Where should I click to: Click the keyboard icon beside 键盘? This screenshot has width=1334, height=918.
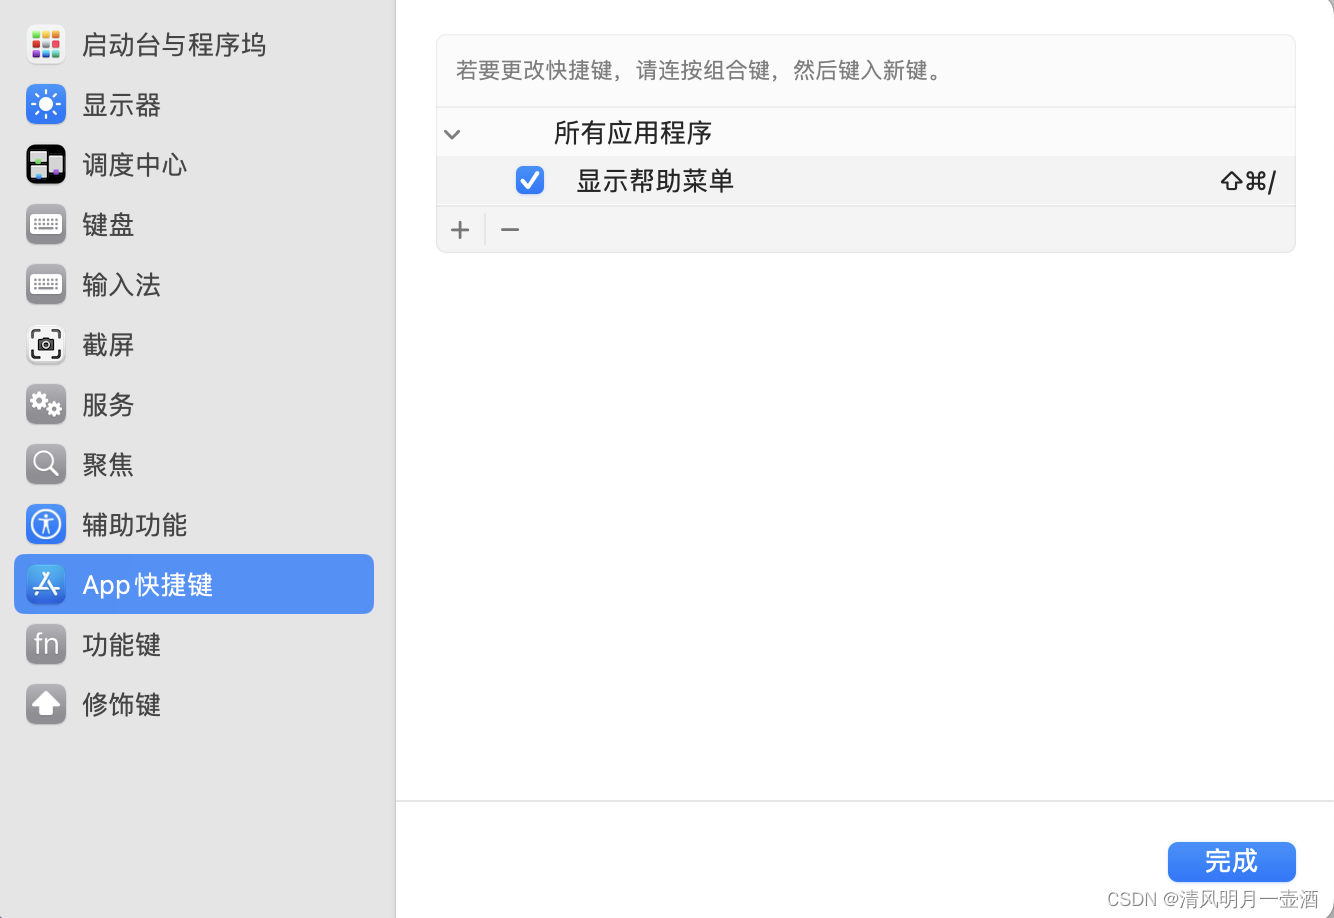click(x=46, y=224)
